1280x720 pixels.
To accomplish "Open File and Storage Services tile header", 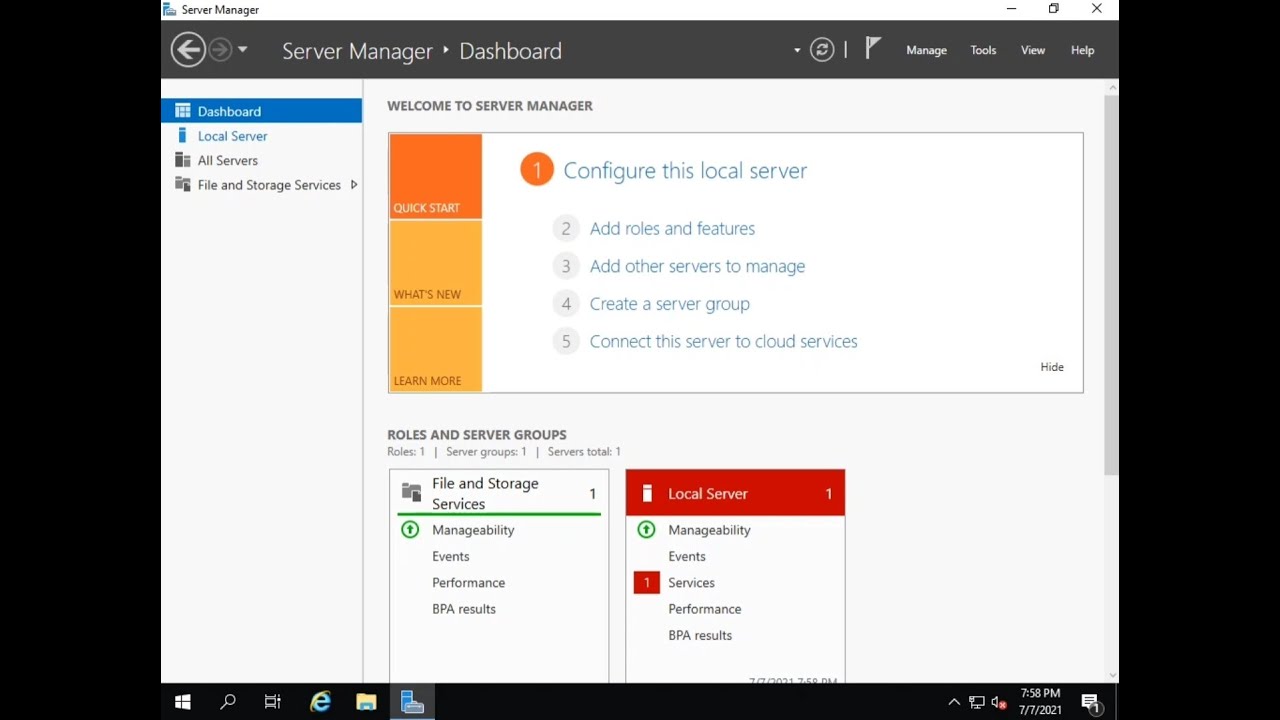I will coord(499,493).
